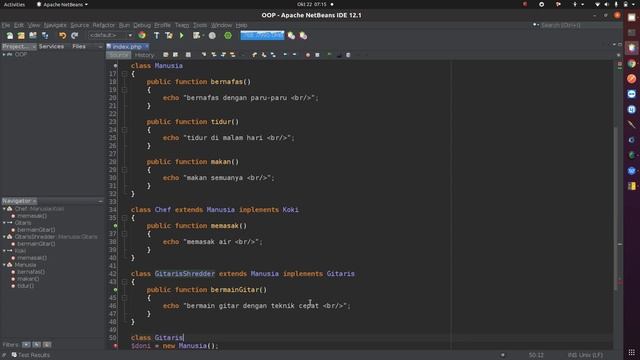Image resolution: width=640 pixels, height=360 pixels.
Task: Click Activities in the top bar
Action: click(x=14, y=4)
